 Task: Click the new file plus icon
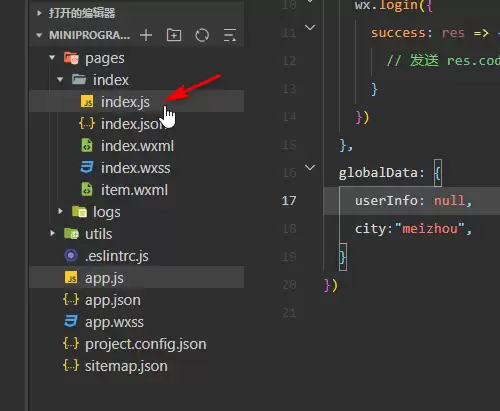(x=146, y=35)
